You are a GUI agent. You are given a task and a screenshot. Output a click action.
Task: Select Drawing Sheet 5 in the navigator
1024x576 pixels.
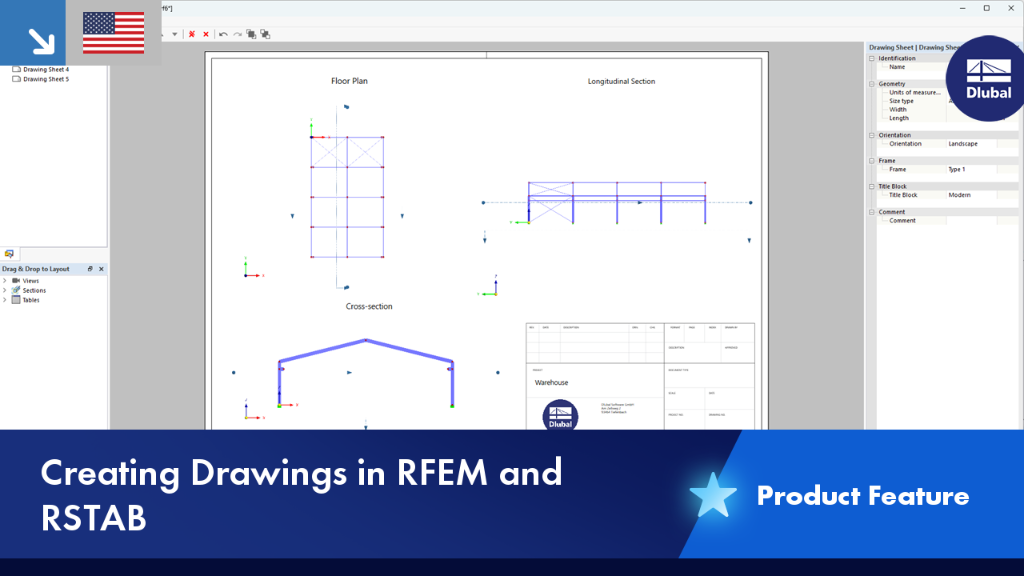click(46, 79)
